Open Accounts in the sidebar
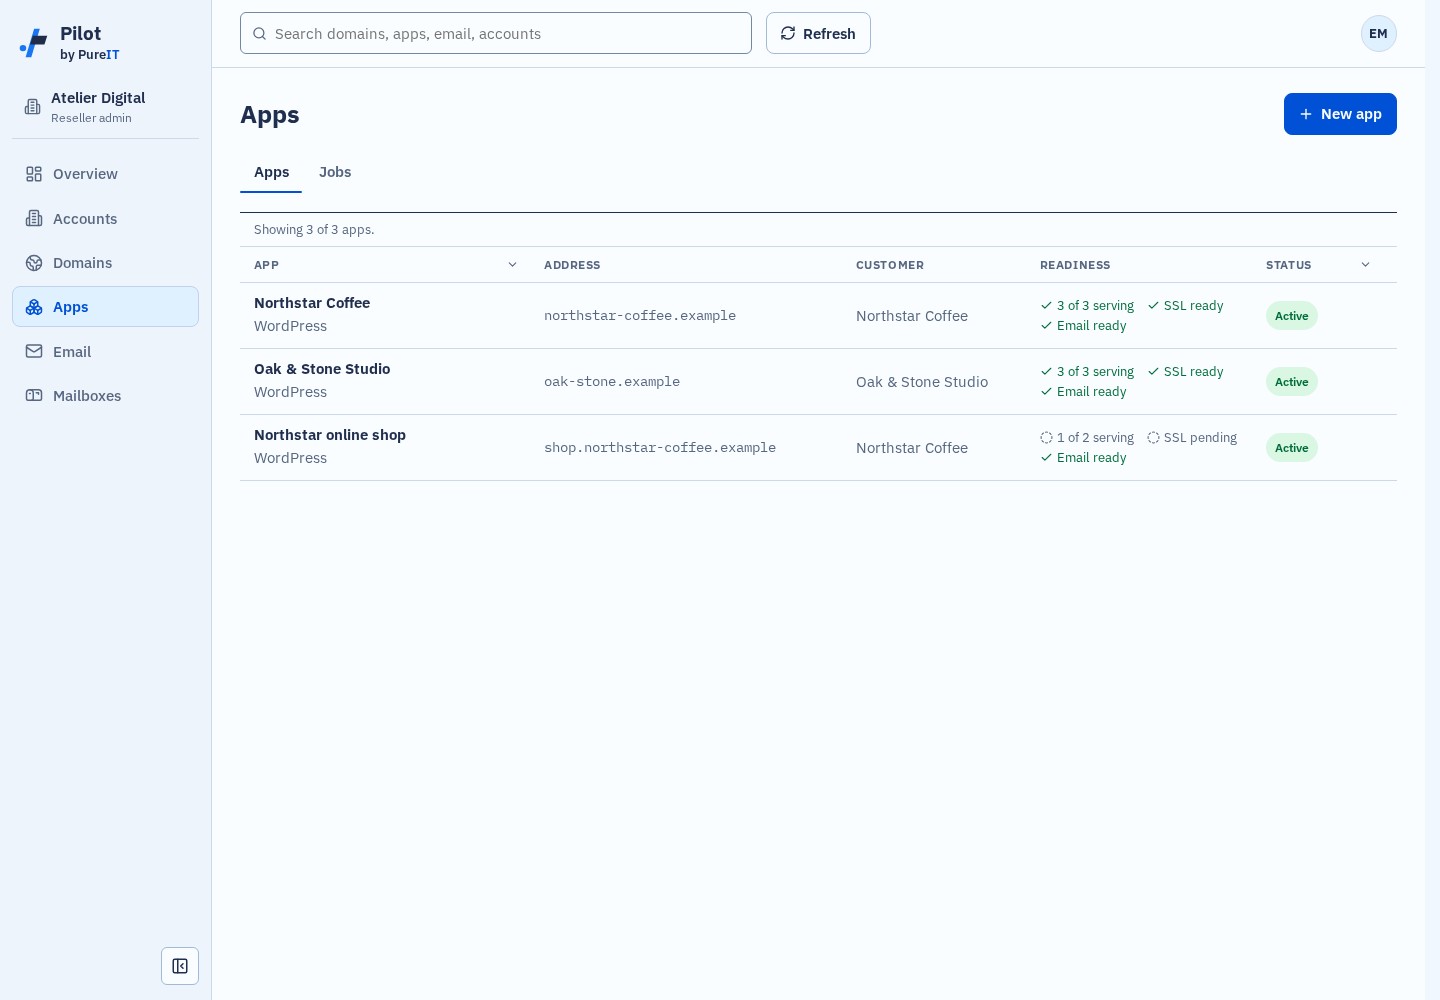This screenshot has width=1440, height=1000. (105, 219)
